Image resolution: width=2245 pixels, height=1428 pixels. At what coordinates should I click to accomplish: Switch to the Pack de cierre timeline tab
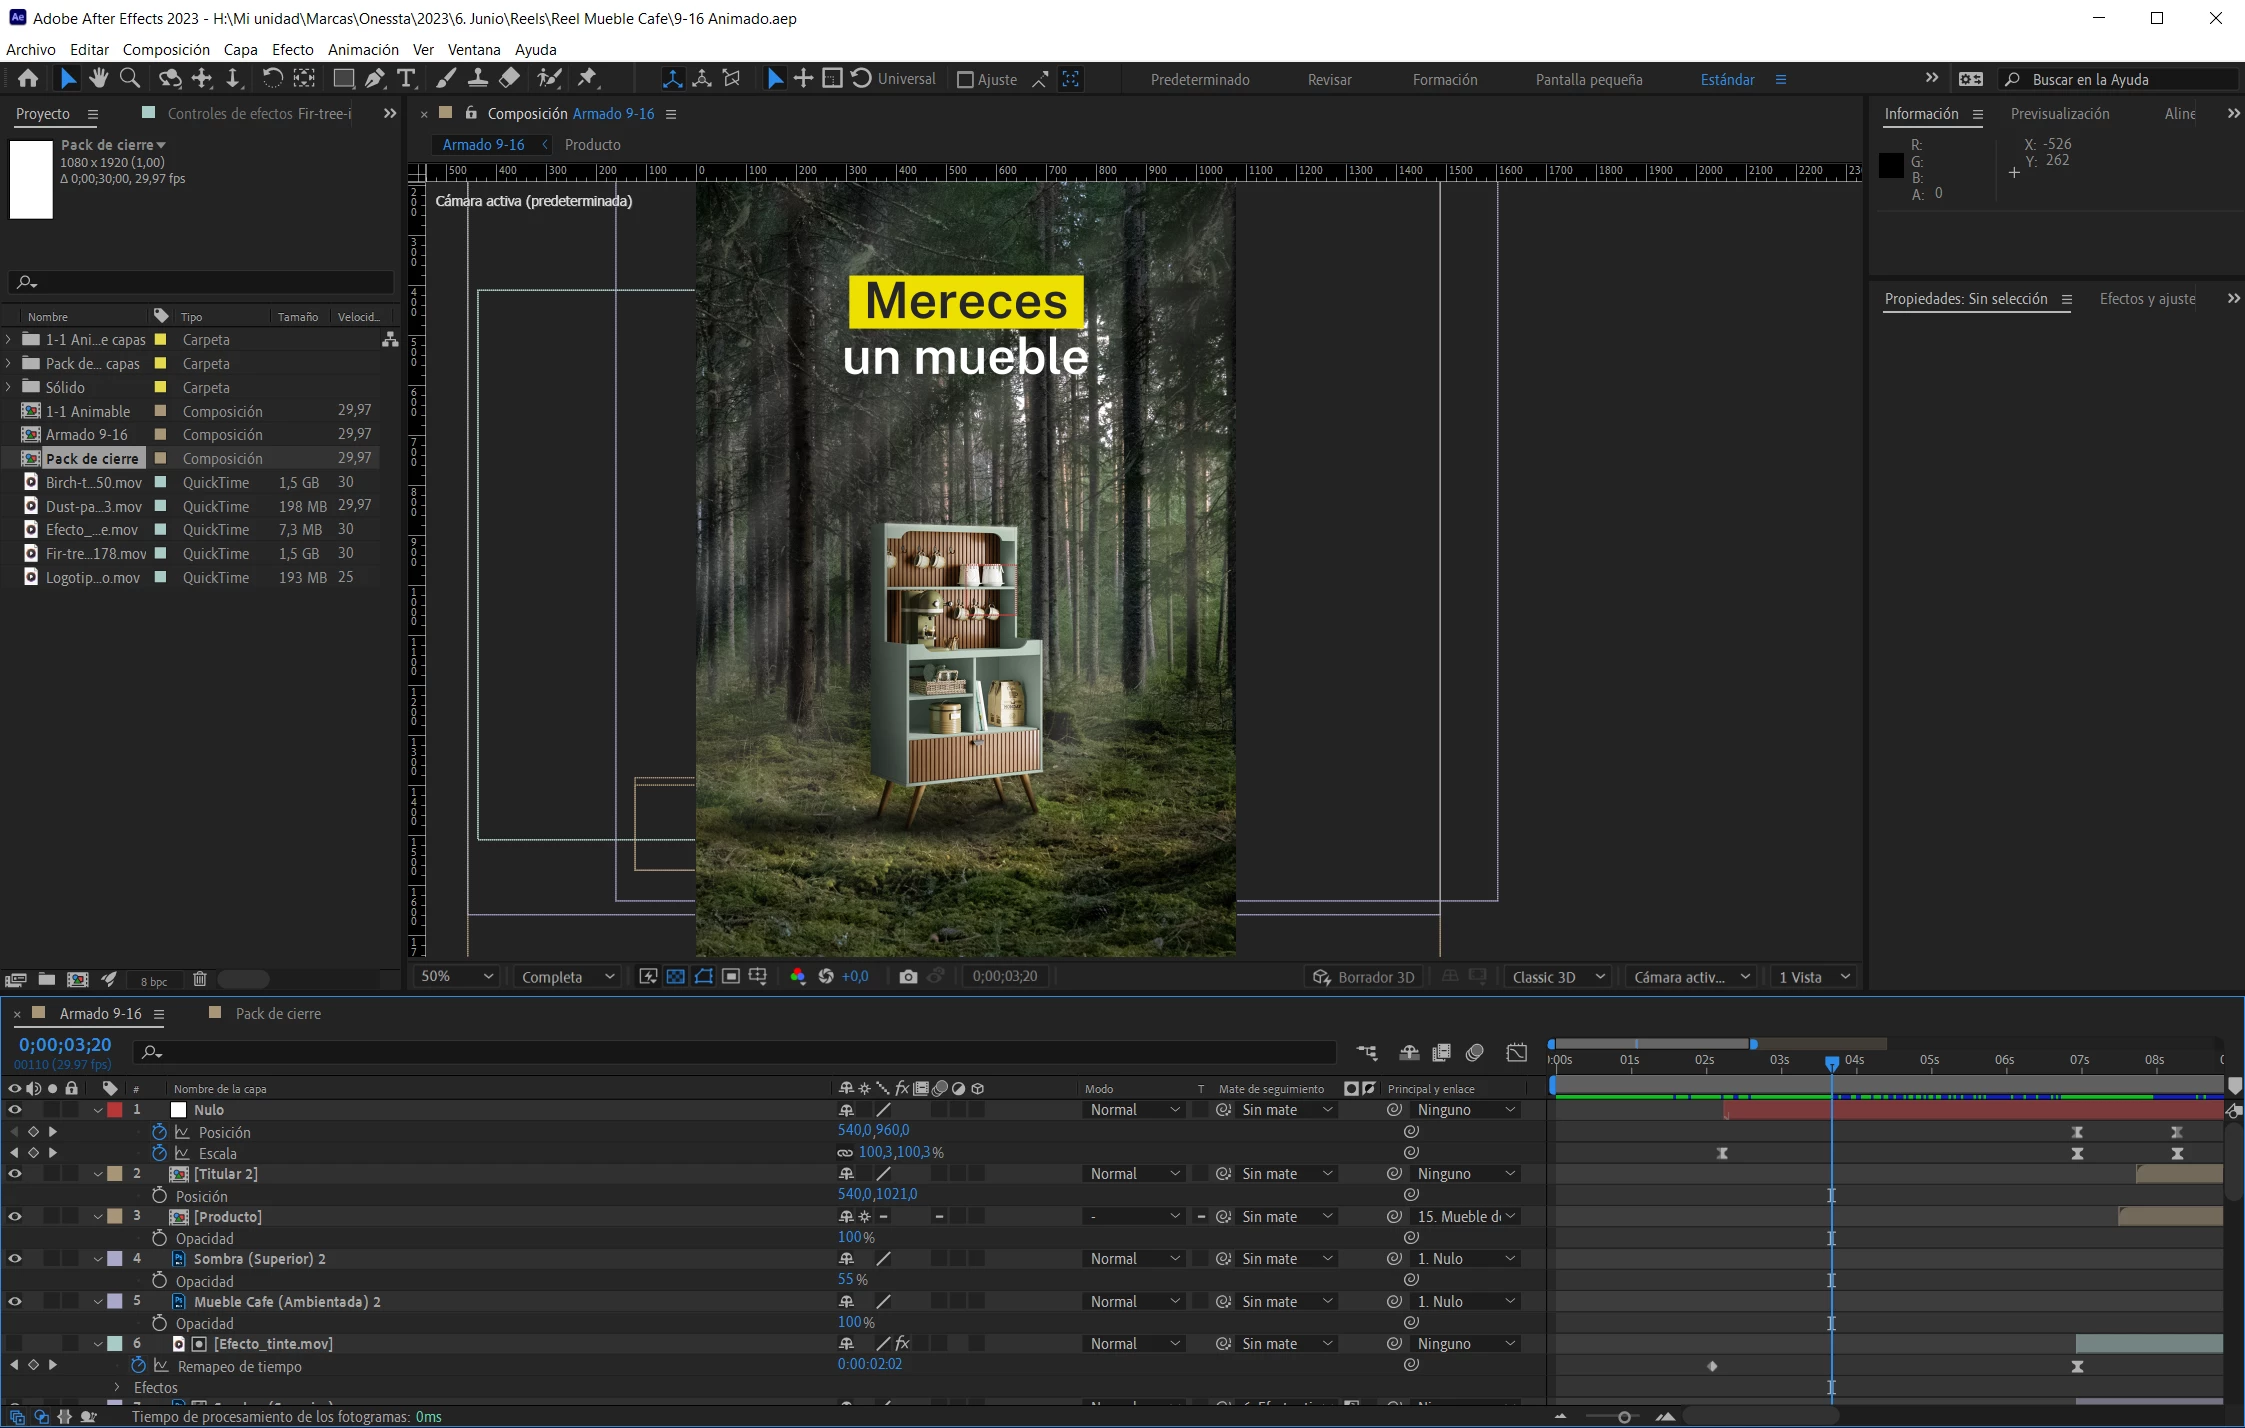278,1014
